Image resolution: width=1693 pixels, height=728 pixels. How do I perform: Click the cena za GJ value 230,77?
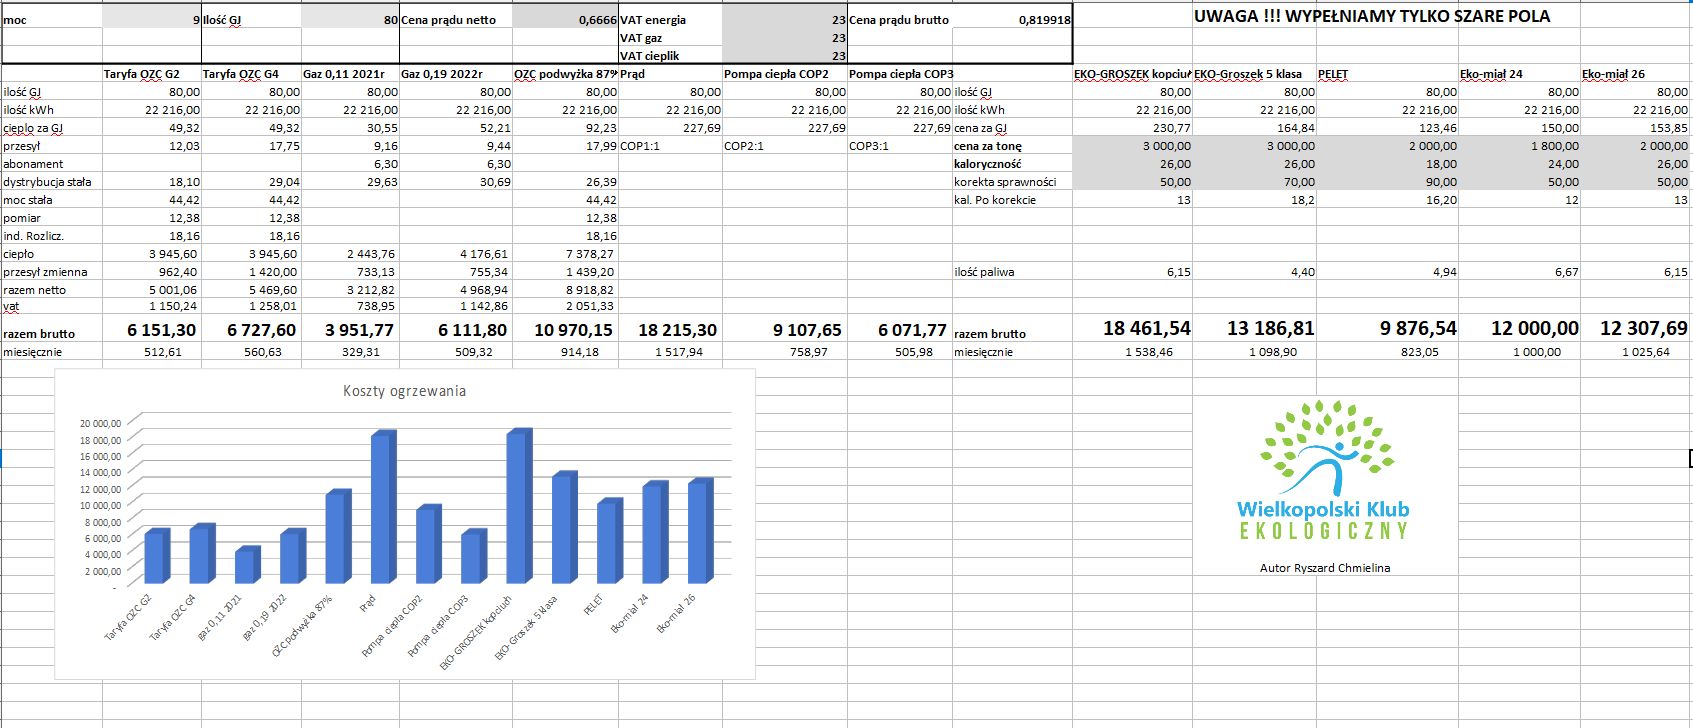pos(1174,128)
